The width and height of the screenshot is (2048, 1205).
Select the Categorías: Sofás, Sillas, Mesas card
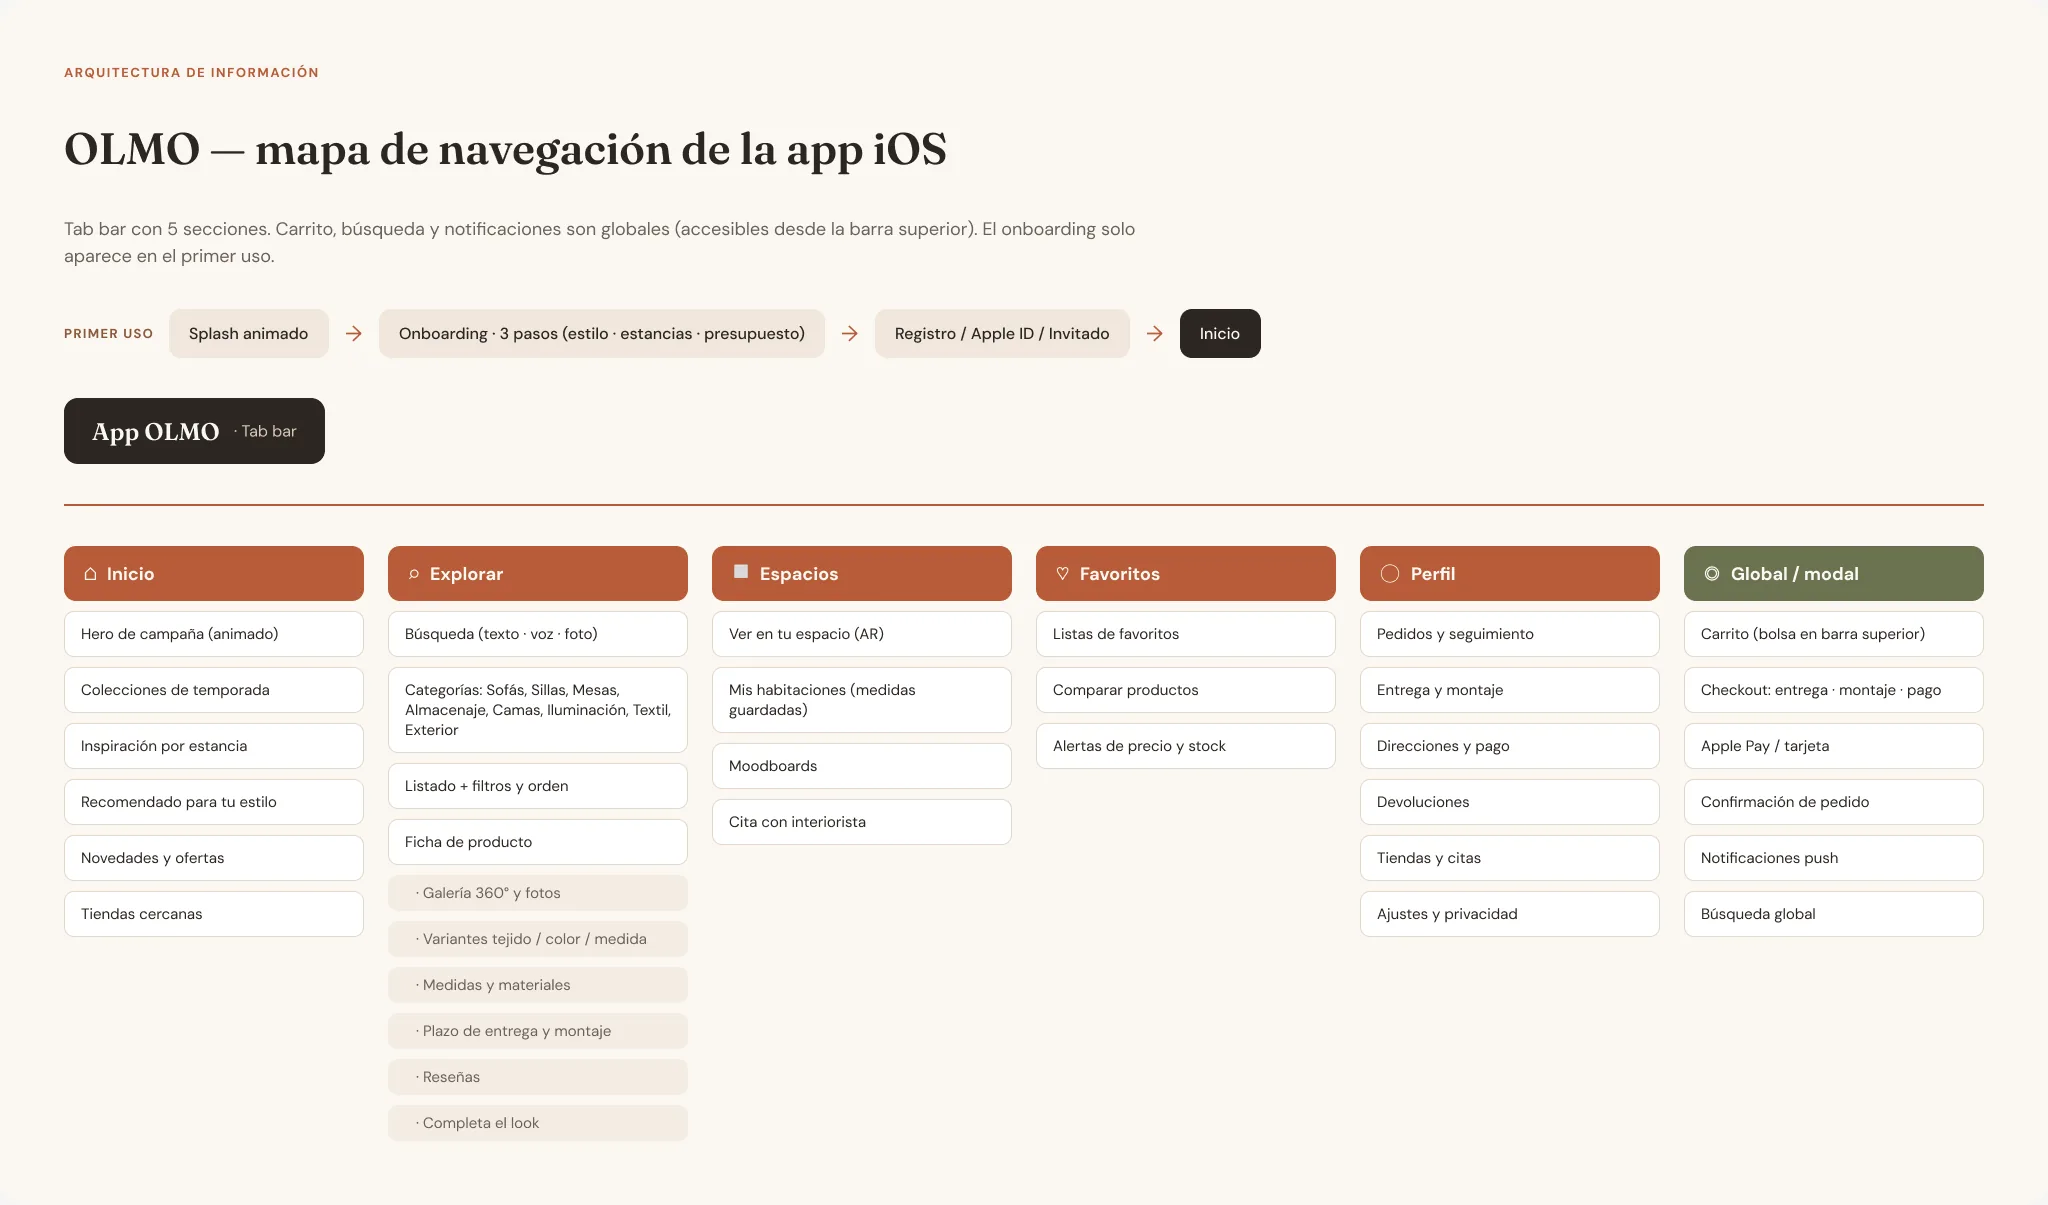pos(538,710)
